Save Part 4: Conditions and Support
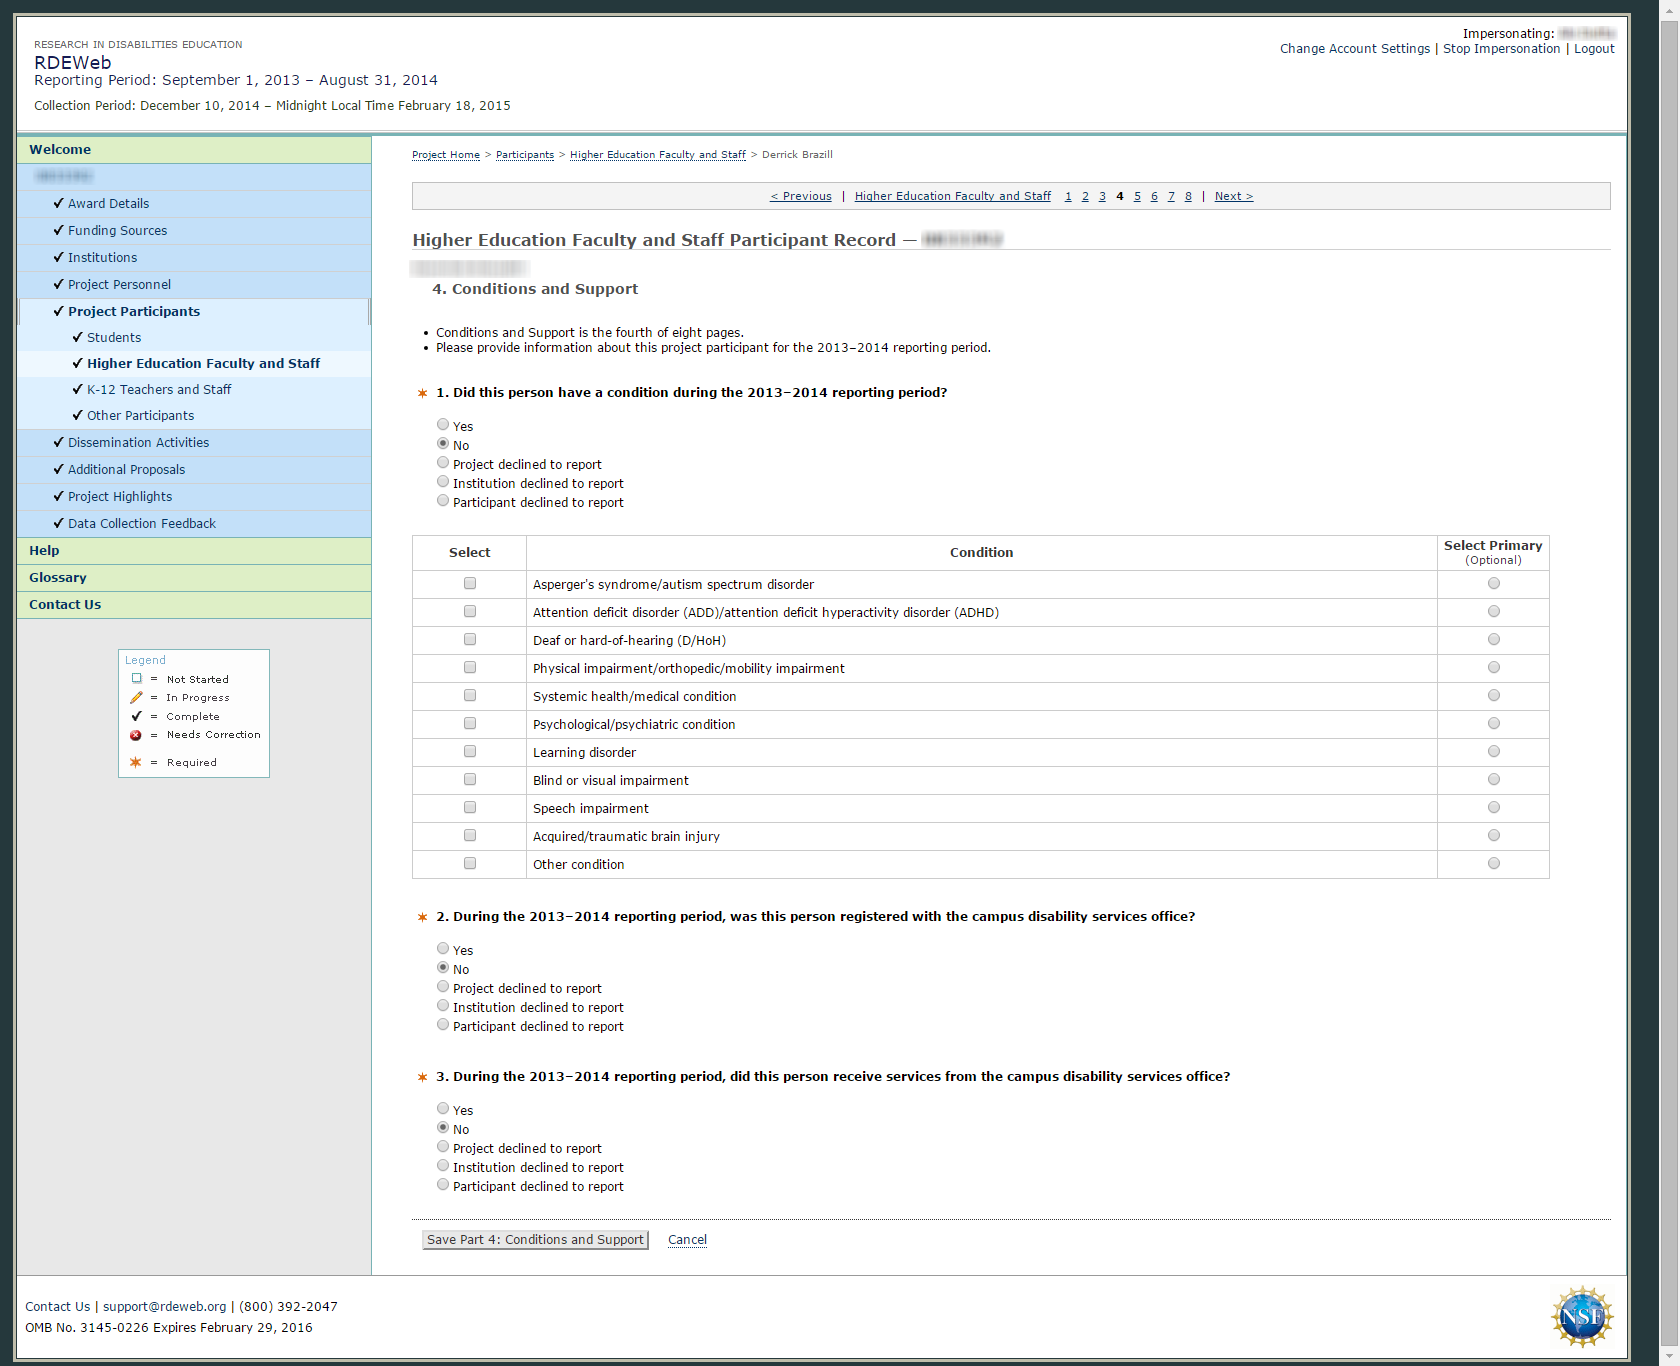The height and width of the screenshot is (1366, 1680). coord(535,1240)
